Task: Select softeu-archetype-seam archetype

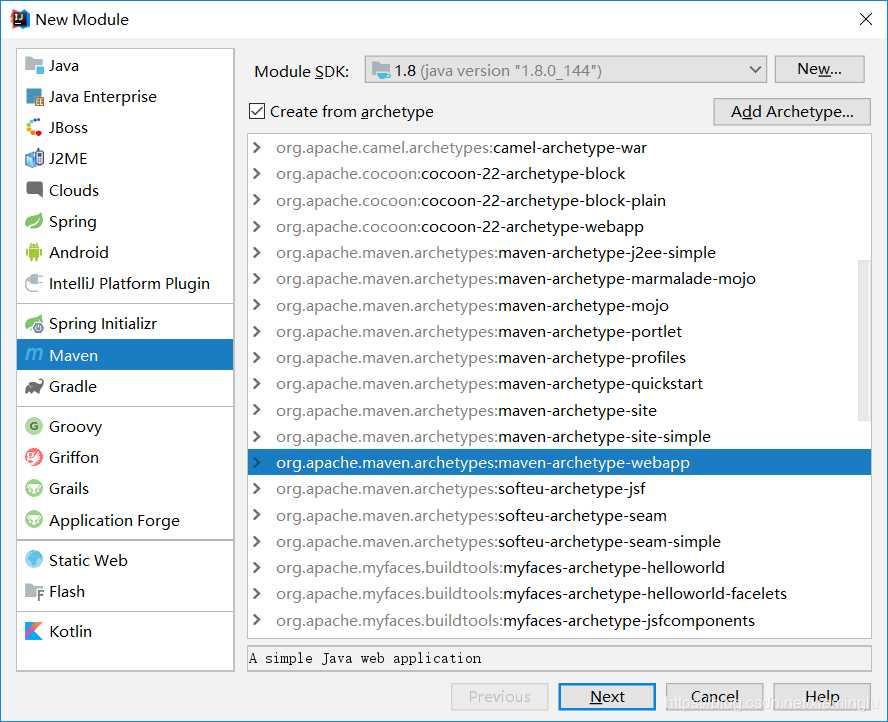Action: pyautogui.click(x=559, y=515)
